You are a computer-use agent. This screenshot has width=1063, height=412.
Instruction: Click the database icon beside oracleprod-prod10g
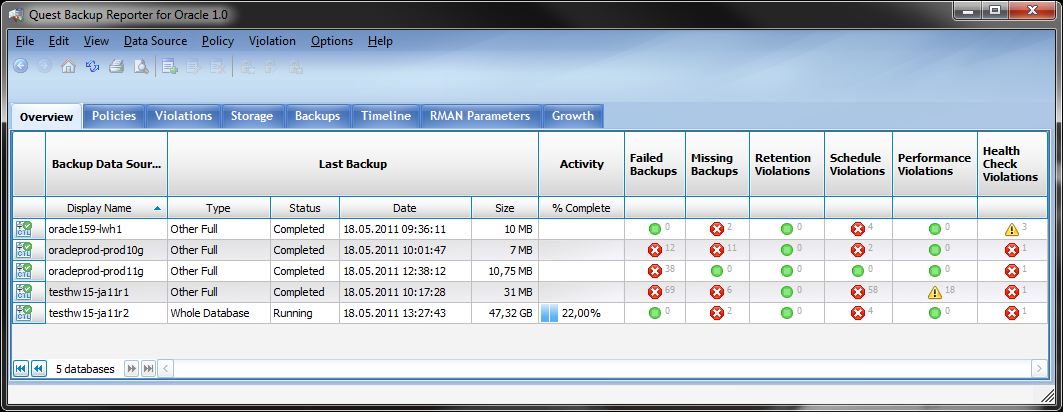coord(24,250)
